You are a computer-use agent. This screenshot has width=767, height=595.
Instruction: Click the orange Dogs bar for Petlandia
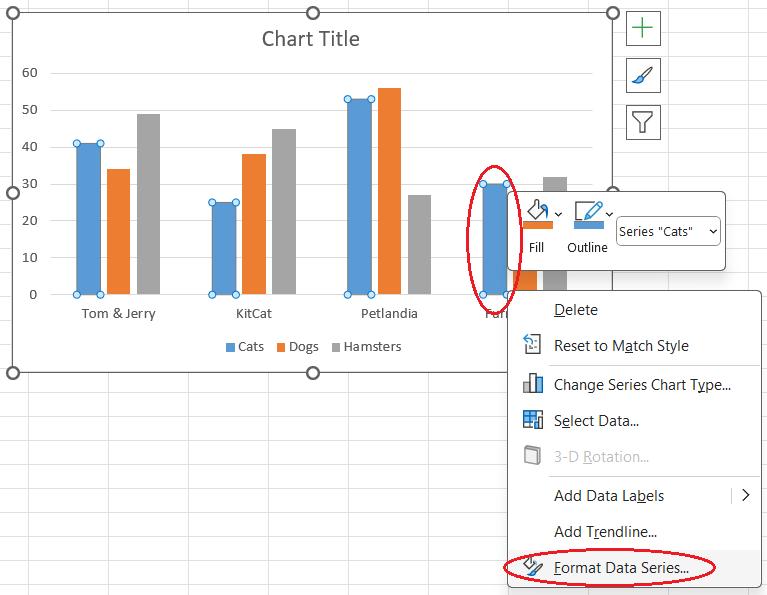[x=389, y=190]
